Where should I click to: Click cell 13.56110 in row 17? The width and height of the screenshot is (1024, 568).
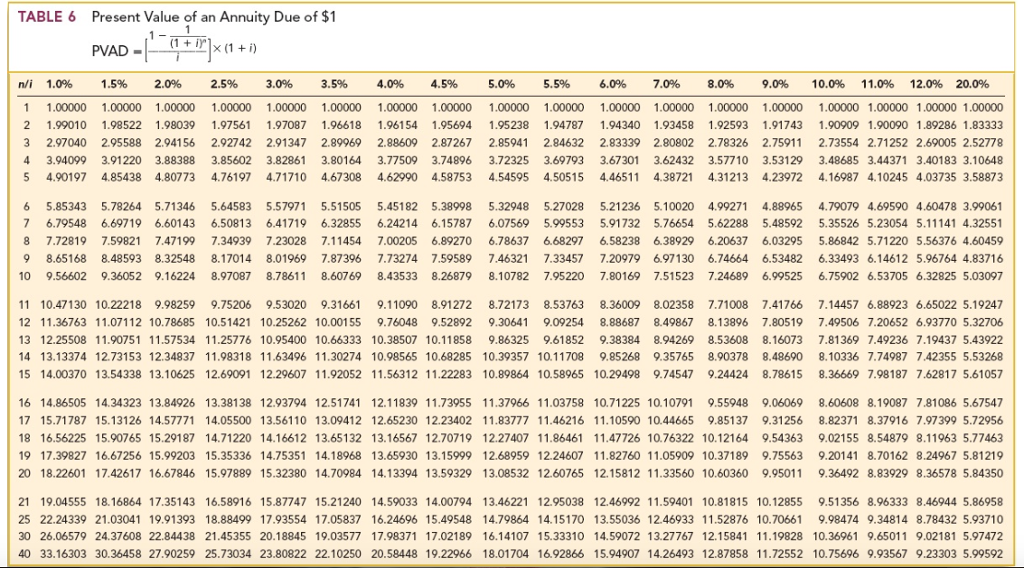[x=283, y=421]
